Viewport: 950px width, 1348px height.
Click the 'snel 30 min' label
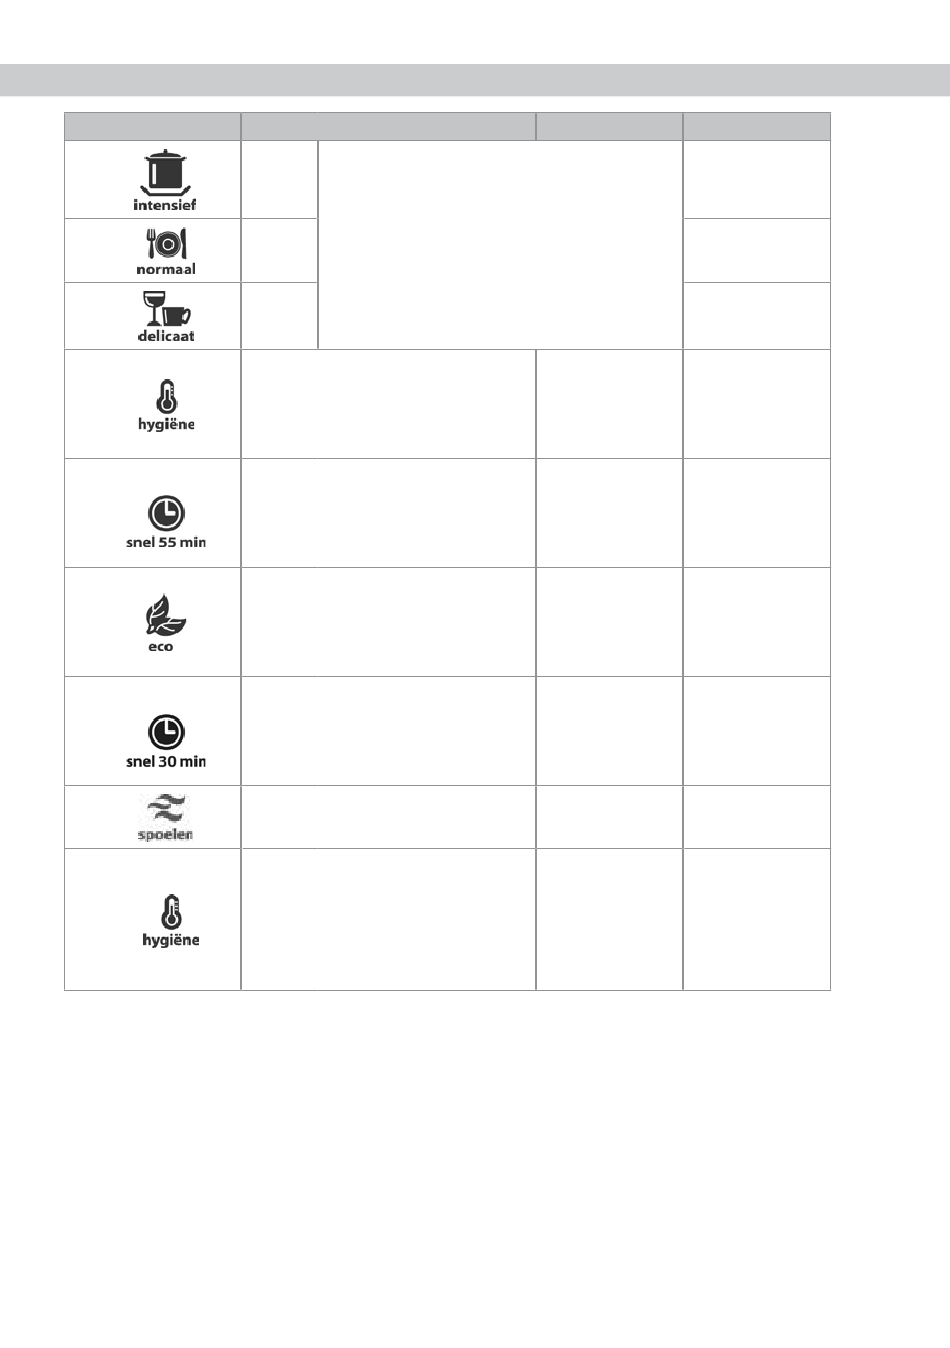[x=166, y=761]
